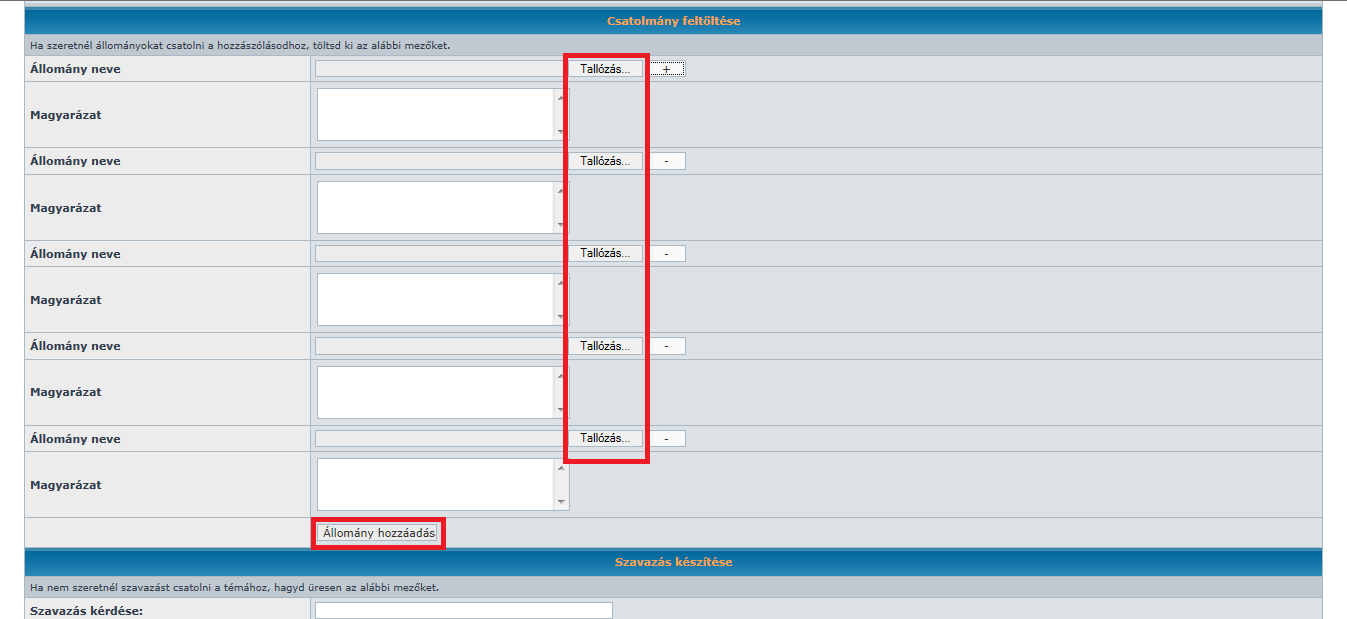Remove the fifth attachment row using minus button

667,439
